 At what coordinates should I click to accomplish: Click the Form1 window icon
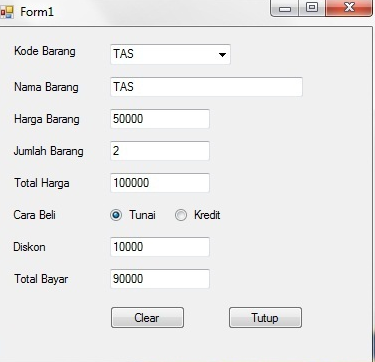(7, 12)
